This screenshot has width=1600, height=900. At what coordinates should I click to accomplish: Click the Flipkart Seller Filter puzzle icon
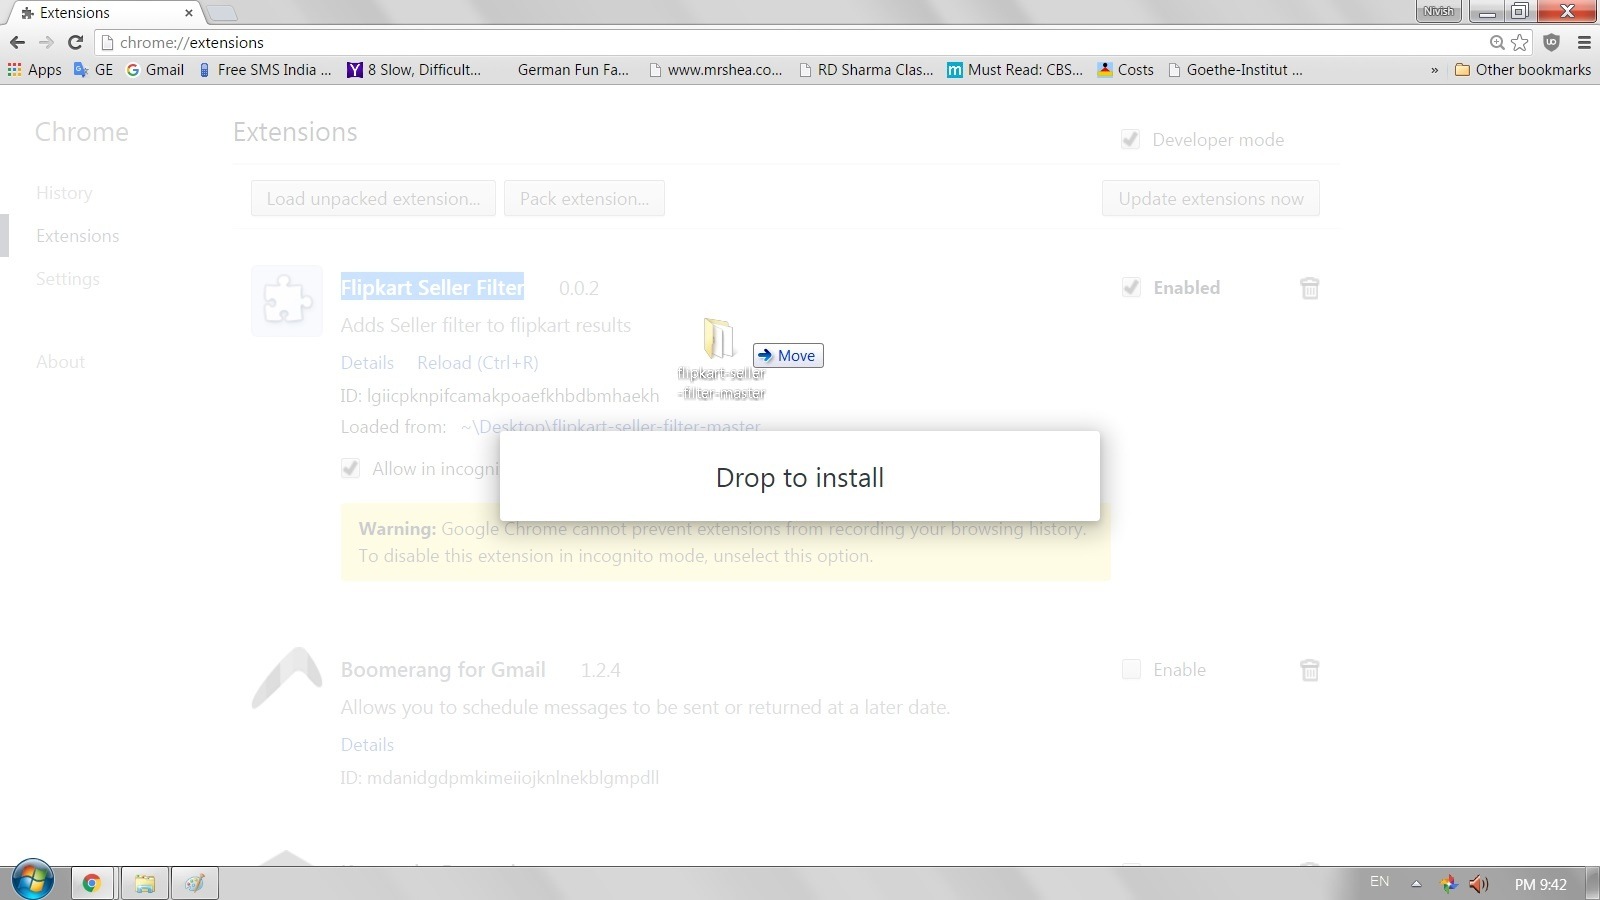pyautogui.click(x=287, y=300)
